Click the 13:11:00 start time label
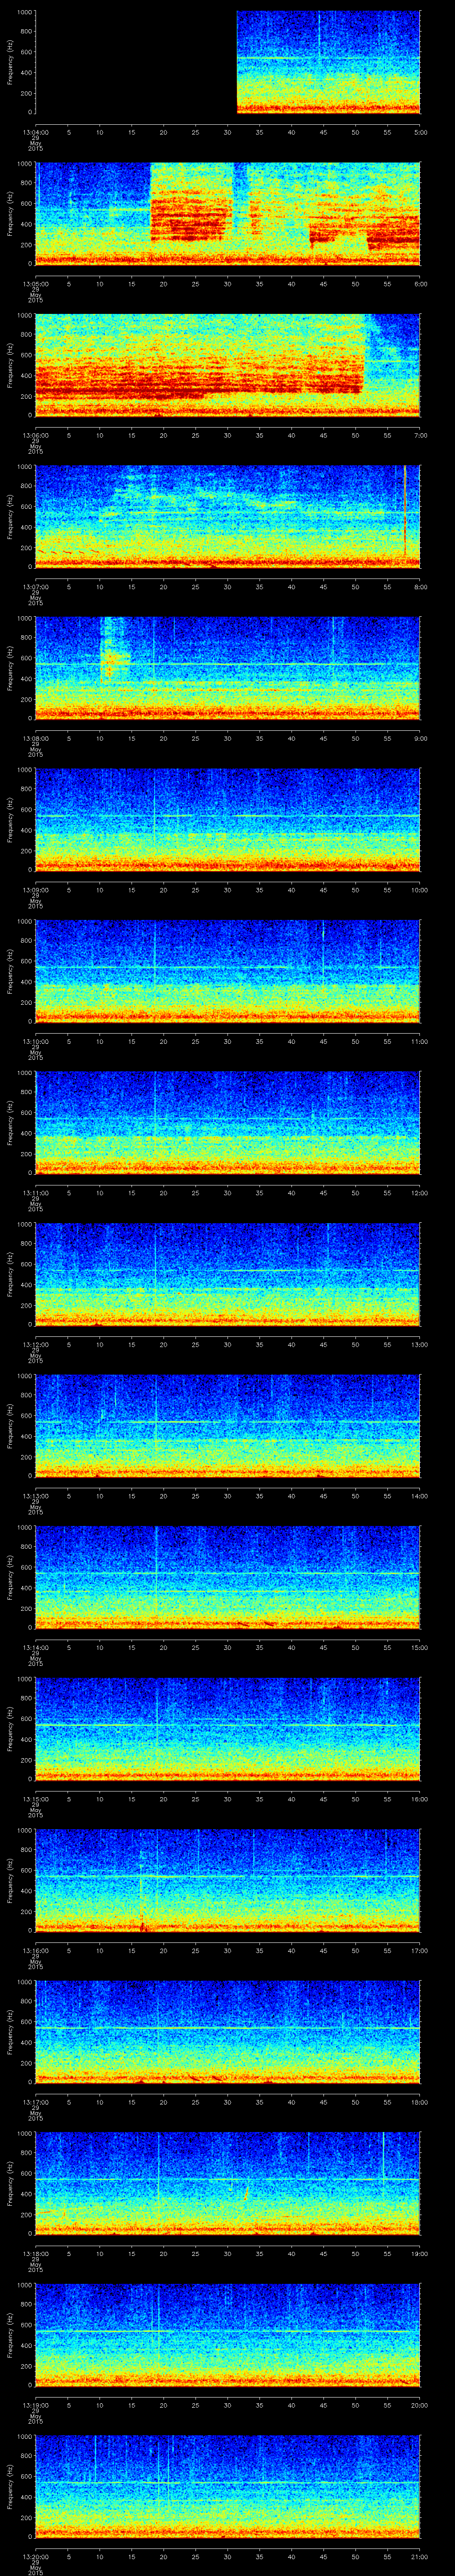 point(35,1193)
